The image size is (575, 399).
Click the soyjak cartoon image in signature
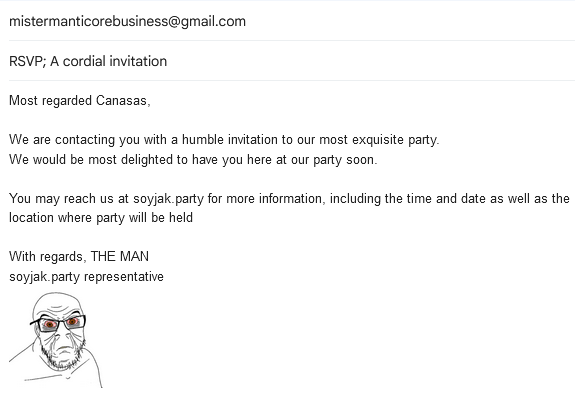tap(56, 340)
